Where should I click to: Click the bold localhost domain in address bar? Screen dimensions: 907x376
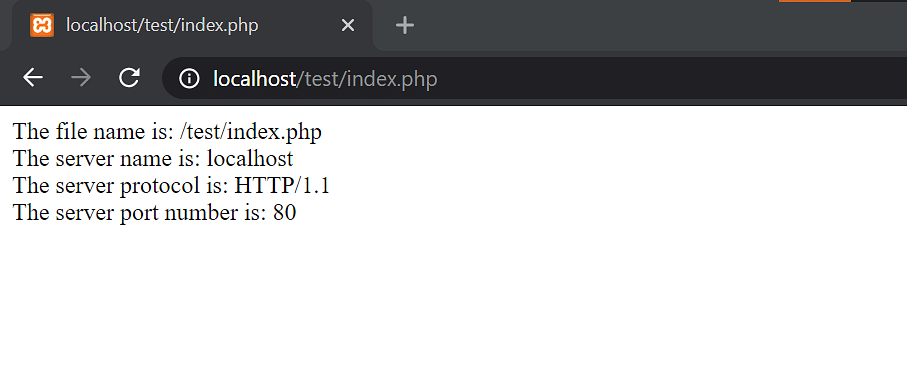(x=255, y=79)
